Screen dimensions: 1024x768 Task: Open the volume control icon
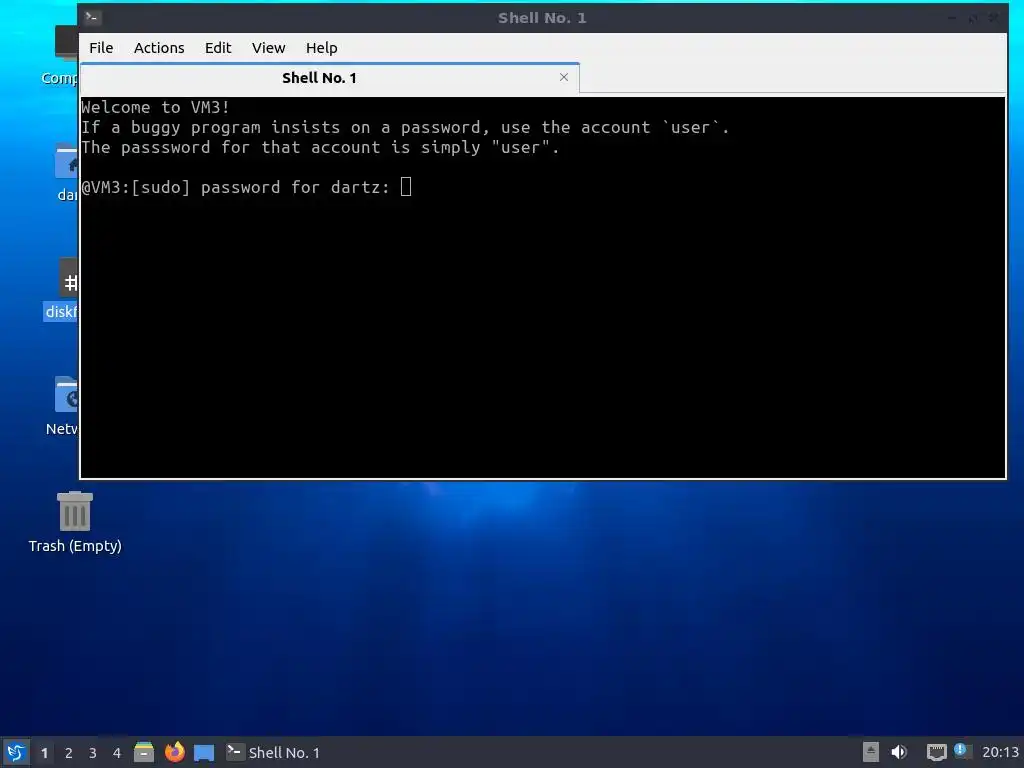(899, 752)
